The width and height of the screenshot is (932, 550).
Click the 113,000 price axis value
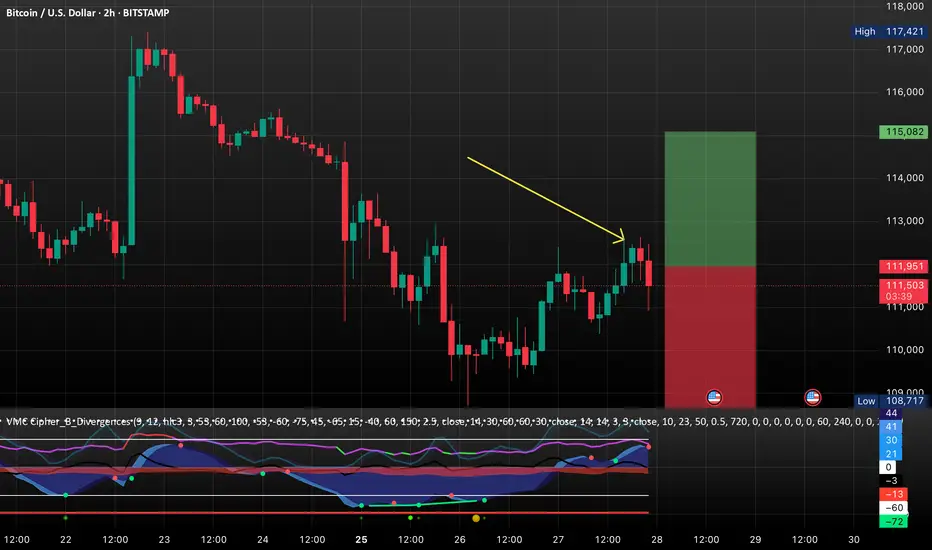pyautogui.click(x=905, y=221)
